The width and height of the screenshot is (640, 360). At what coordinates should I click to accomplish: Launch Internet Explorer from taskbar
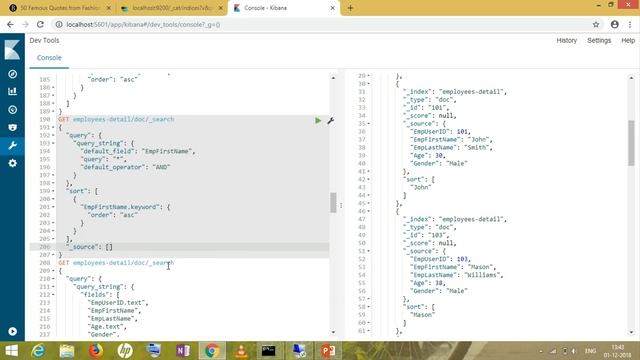tap(38, 351)
